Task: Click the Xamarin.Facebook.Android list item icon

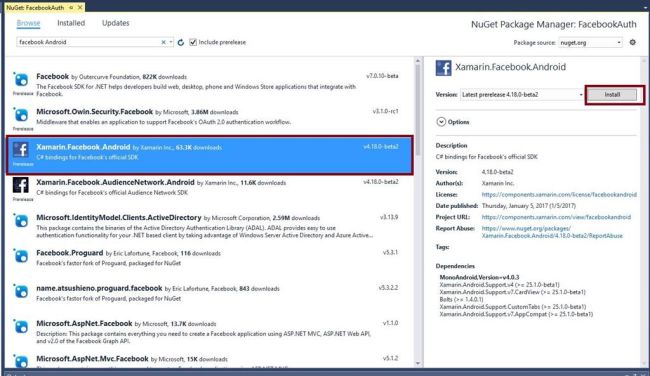Action: click(x=21, y=150)
